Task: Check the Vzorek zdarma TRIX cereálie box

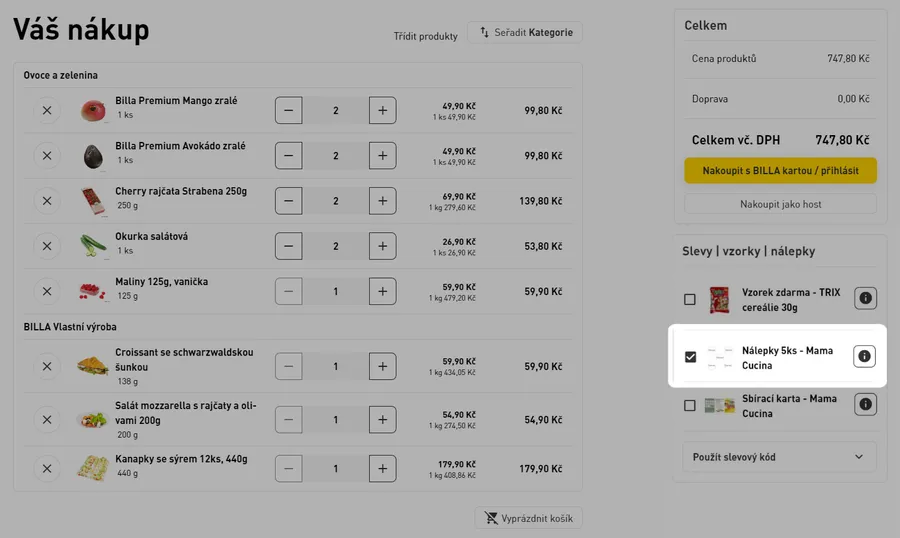Action: [x=690, y=299]
